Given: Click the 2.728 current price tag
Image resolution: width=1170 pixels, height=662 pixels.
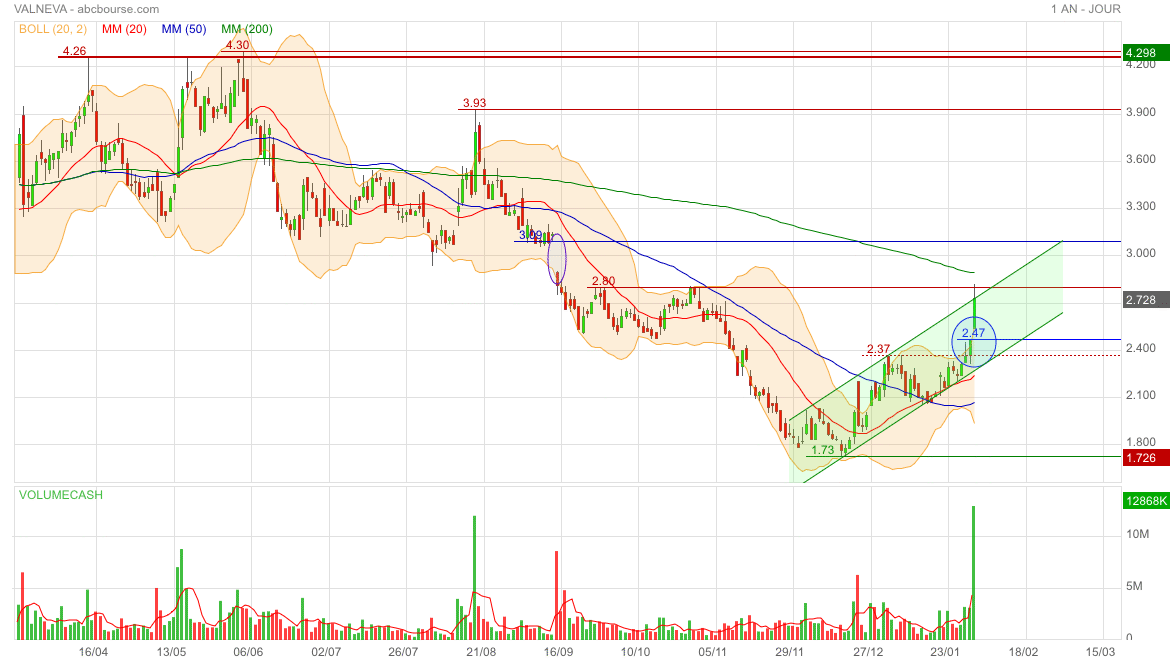Looking at the screenshot, I should click(x=1145, y=300).
